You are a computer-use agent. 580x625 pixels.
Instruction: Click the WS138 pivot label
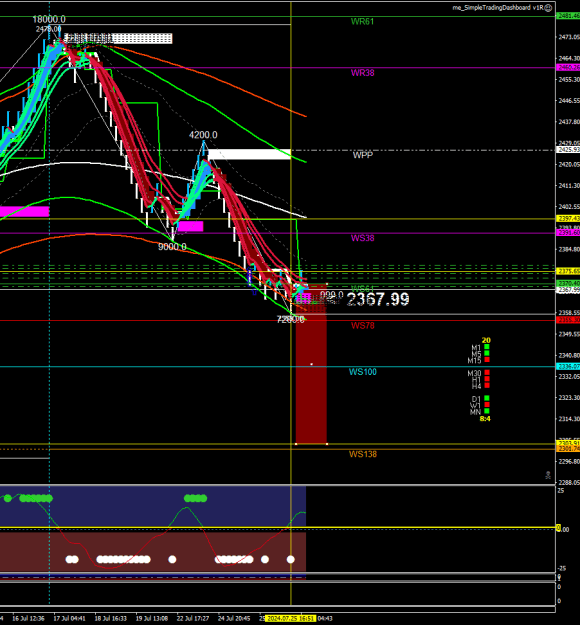(x=362, y=454)
